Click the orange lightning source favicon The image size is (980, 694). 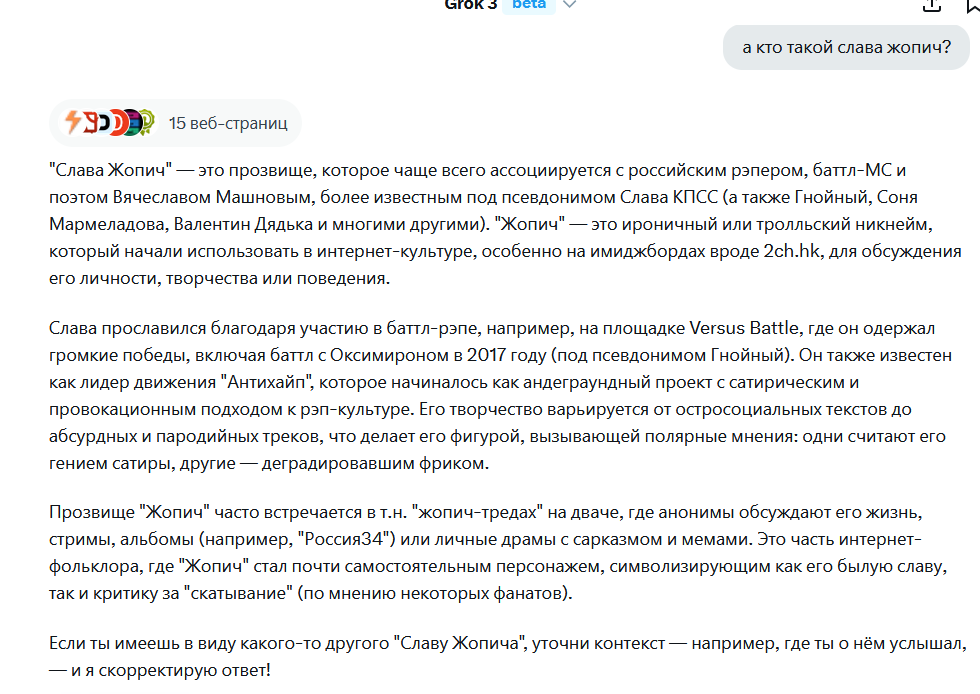click(73, 122)
